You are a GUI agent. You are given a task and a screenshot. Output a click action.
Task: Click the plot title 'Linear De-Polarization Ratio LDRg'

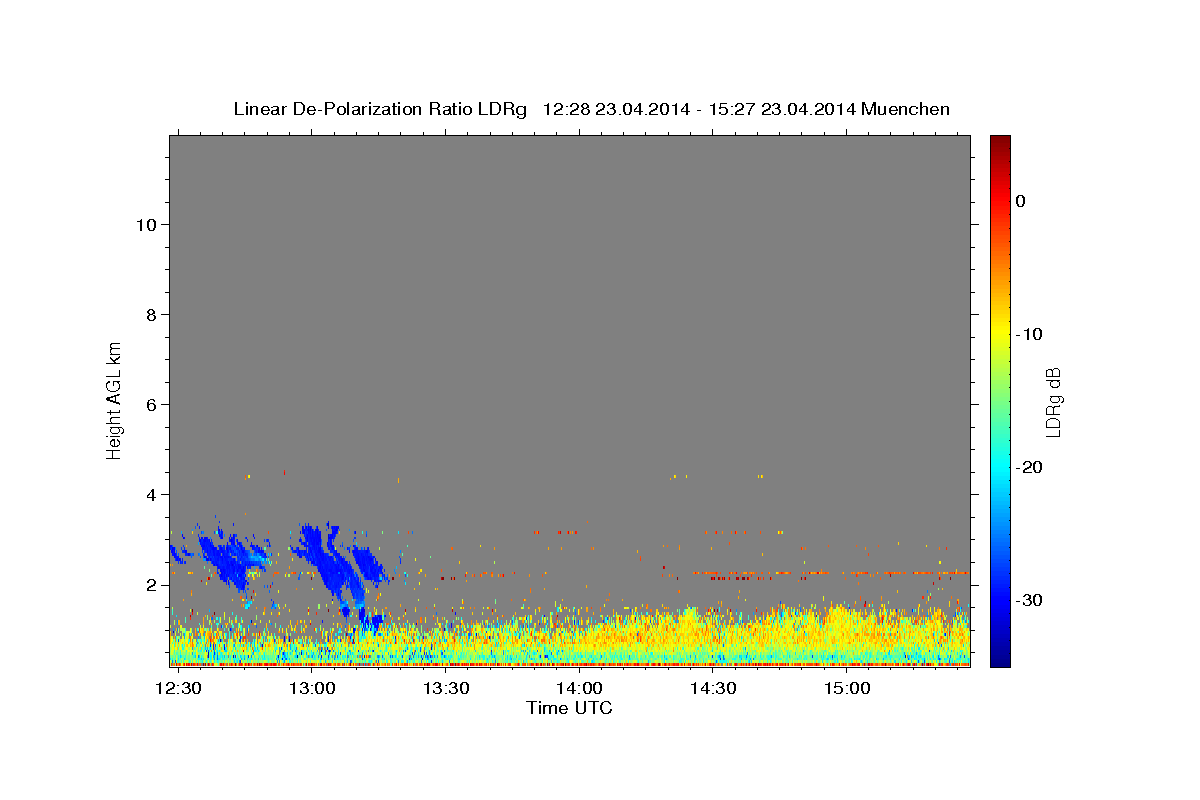379,109
